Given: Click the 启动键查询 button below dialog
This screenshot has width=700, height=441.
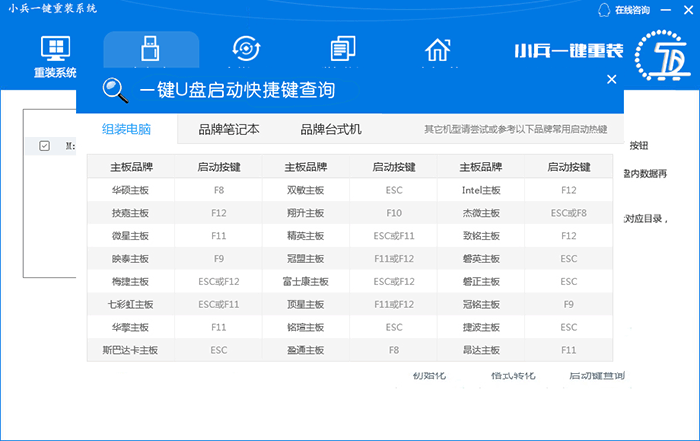Looking at the screenshot, I should [596, 375].
